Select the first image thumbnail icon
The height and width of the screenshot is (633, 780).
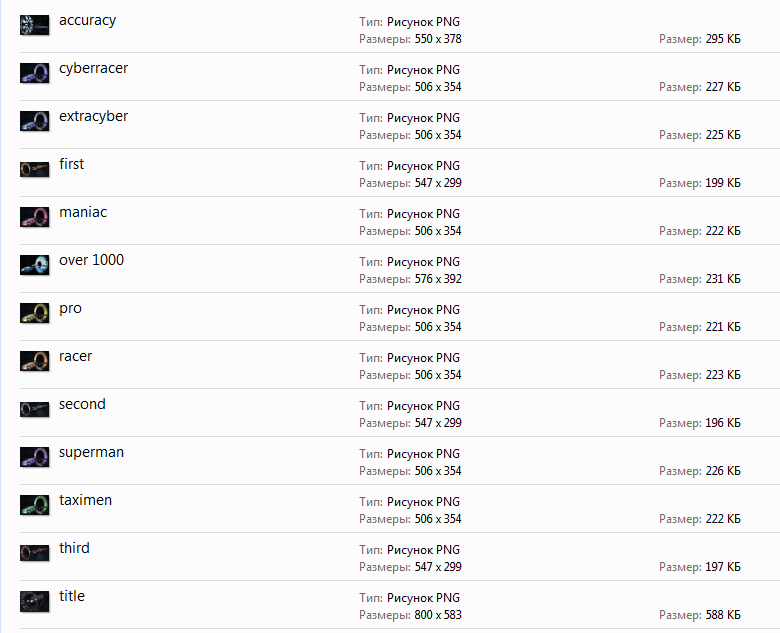click(x=35, y=169)
